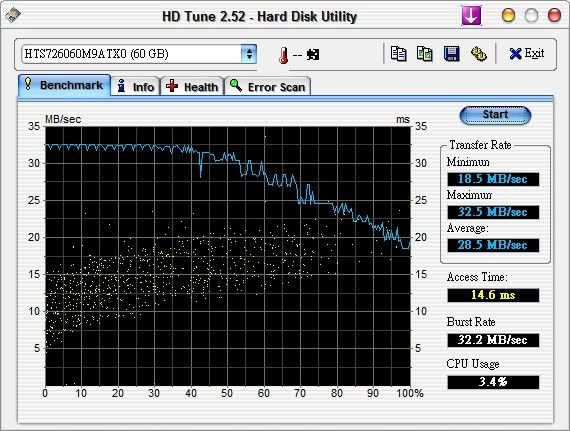Click the HD Tune app icon in title bar

13,15
